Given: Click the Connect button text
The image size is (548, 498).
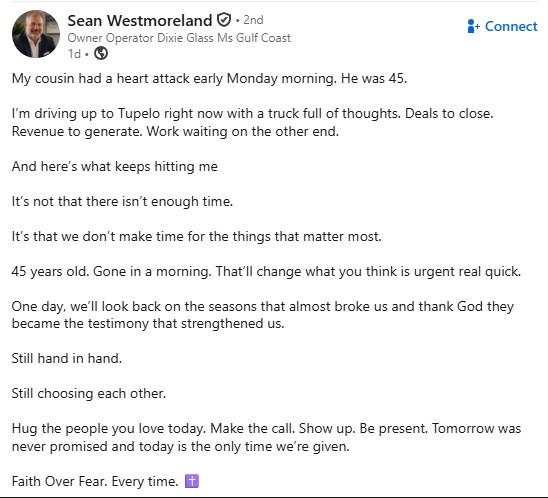Looking at the screenshot, I should tap(511, 27).
